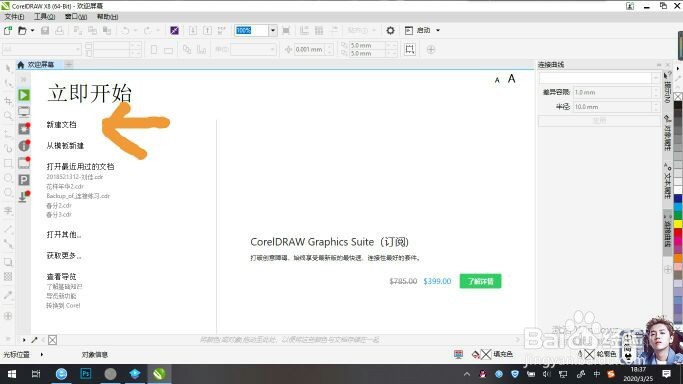Click the Export arrow-up toolbar icon
This screenshot has height=384, width=683.
tap(207, 30)
